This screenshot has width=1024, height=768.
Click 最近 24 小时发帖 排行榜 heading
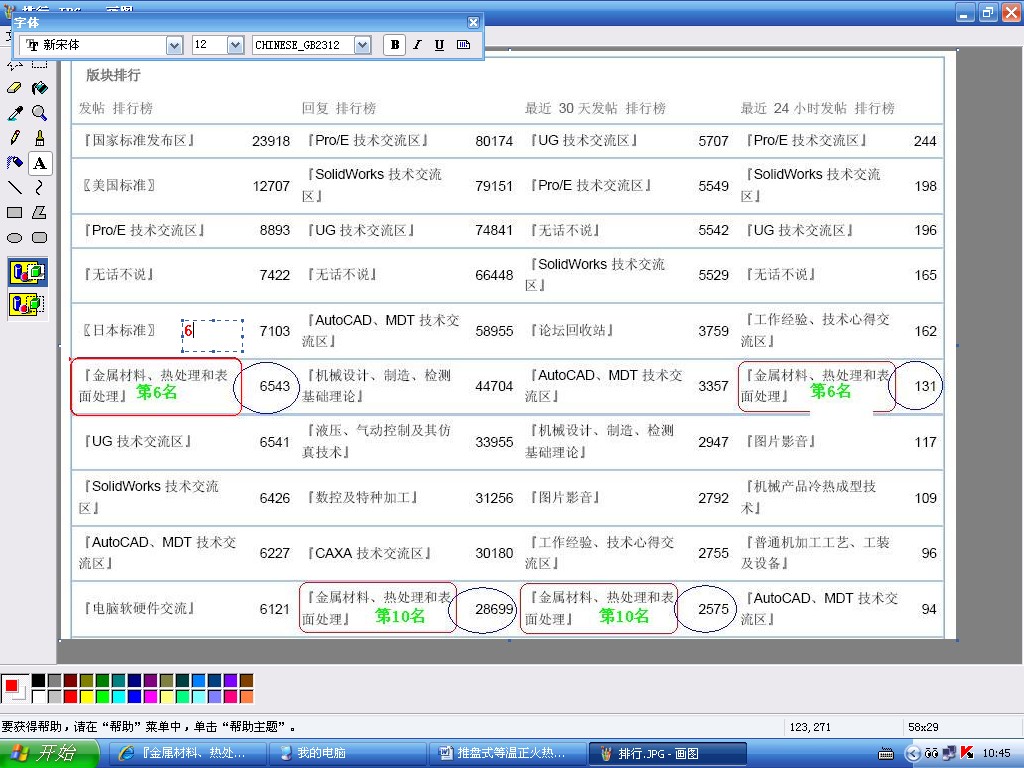(818, 108)
